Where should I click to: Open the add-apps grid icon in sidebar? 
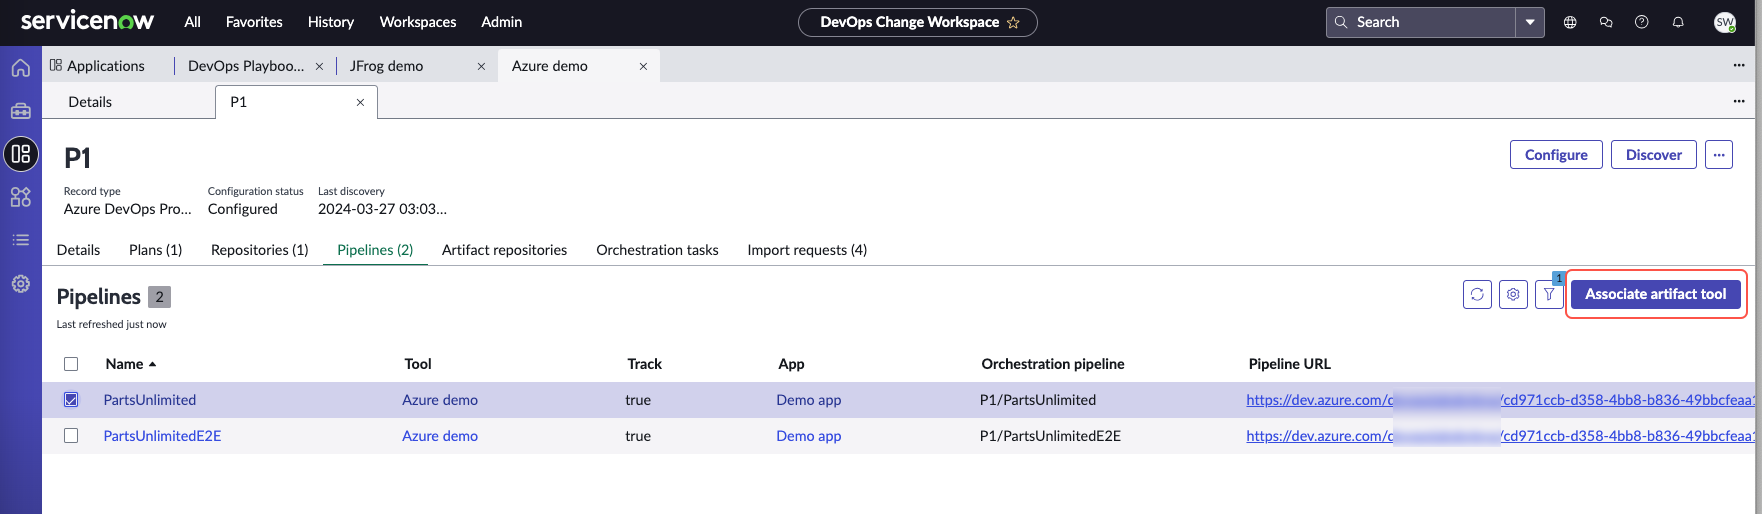pos(20,197)
